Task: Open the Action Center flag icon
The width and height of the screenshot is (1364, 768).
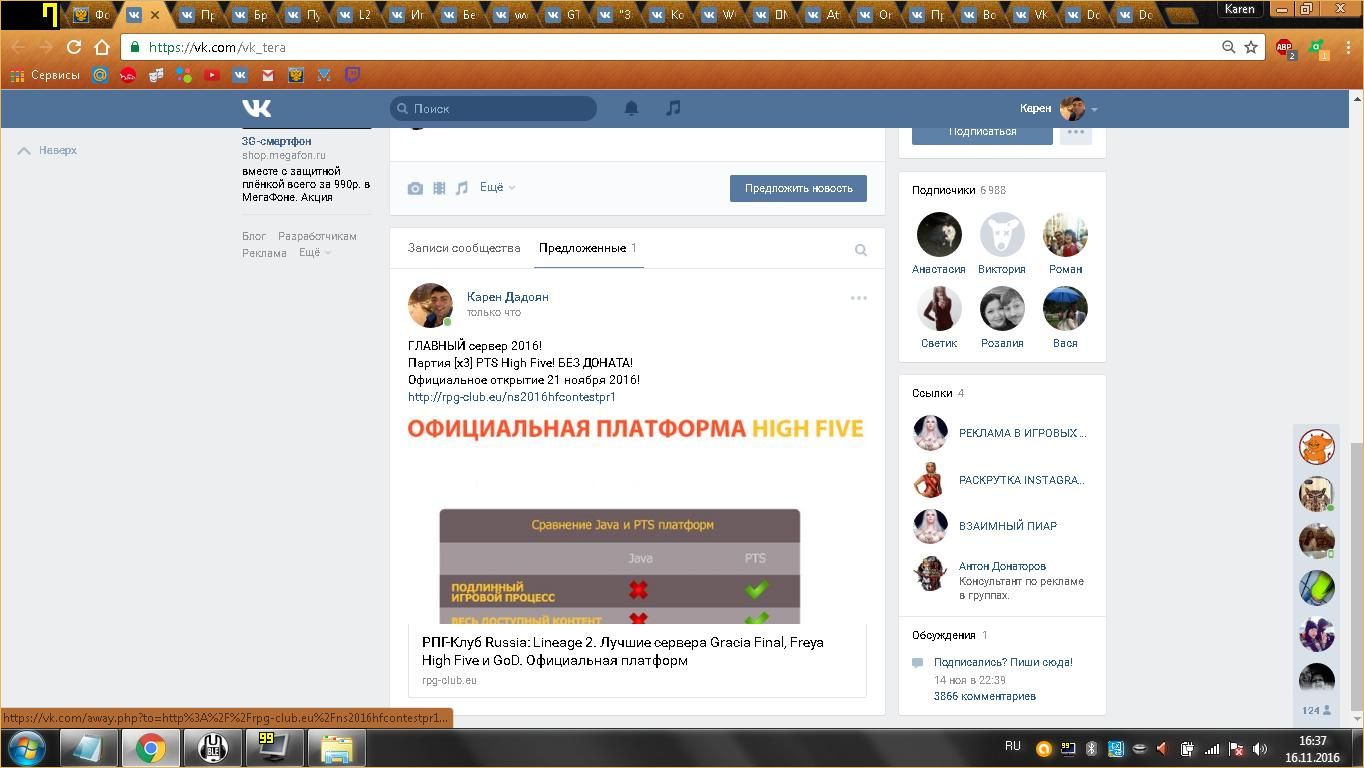Action: click(x=1236, y=748)
